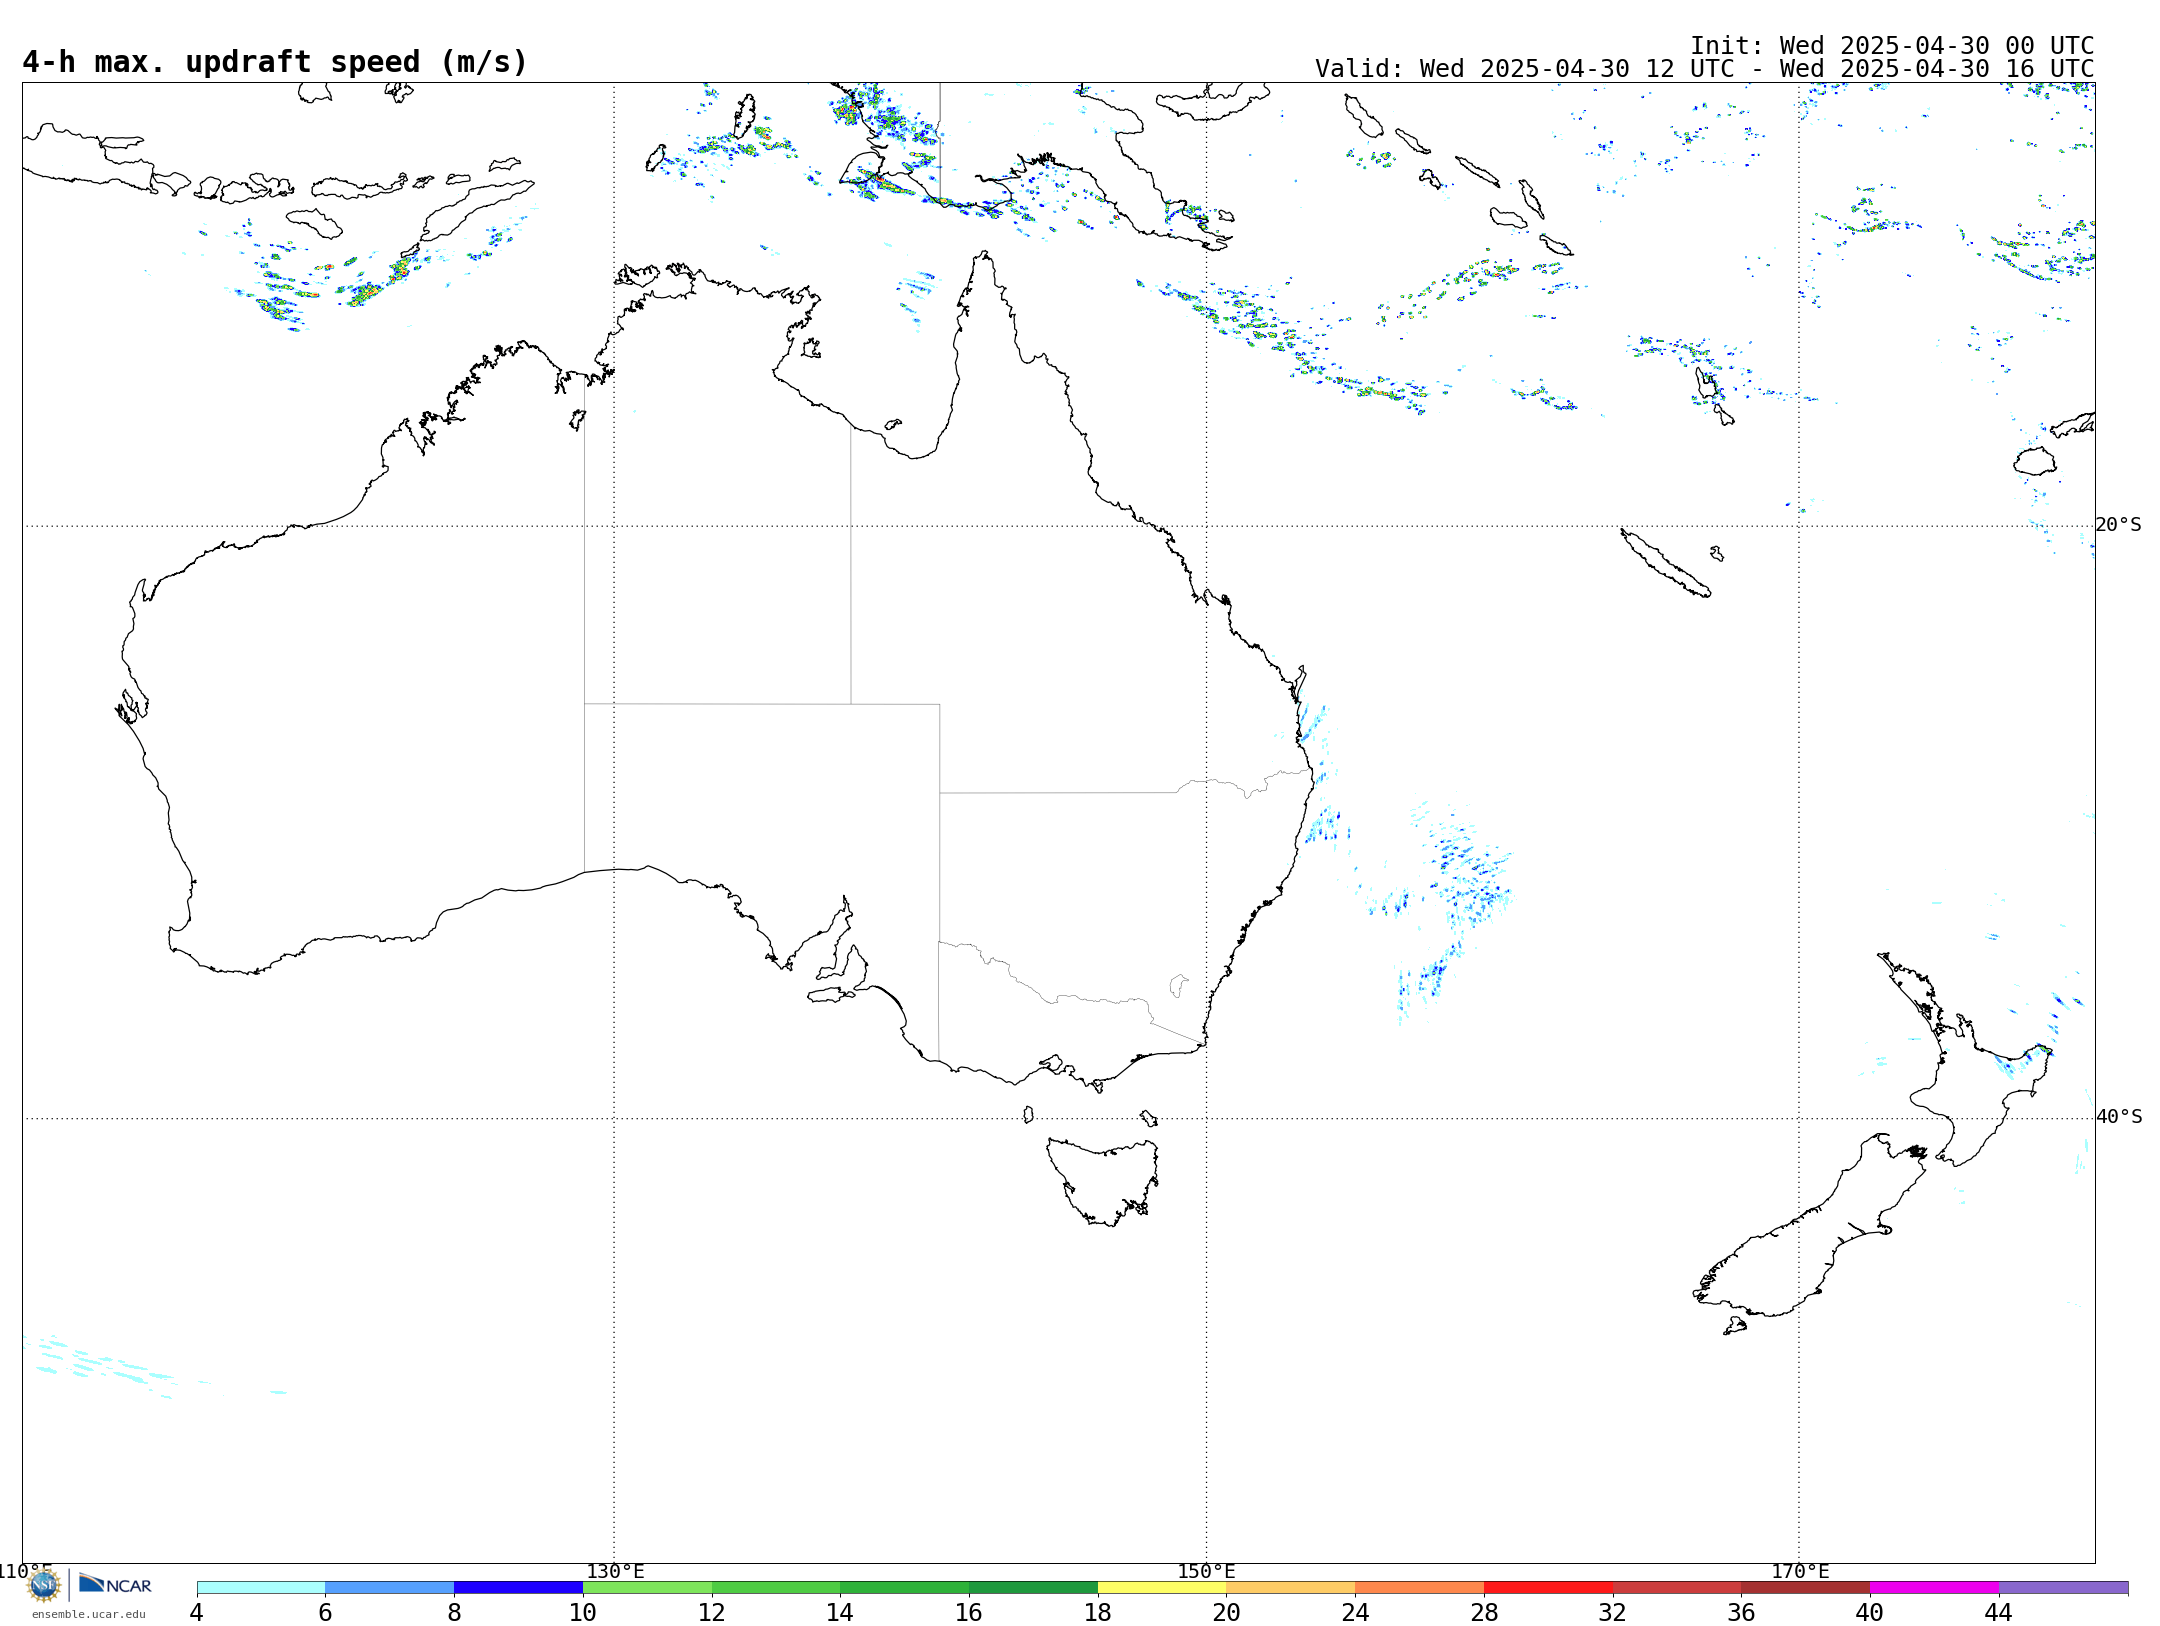The width and height of the screenshot is (2160, 1626).
Task: Click colorbar tick label '6'
Action: [x=325, y=1613]
